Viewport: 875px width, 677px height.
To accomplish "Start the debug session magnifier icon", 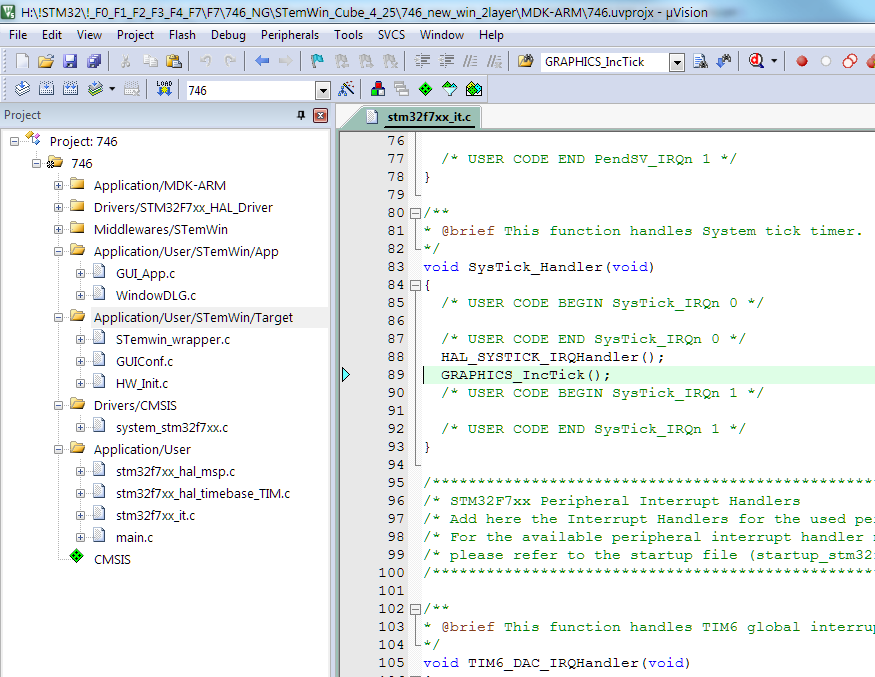I will point(758,61).
